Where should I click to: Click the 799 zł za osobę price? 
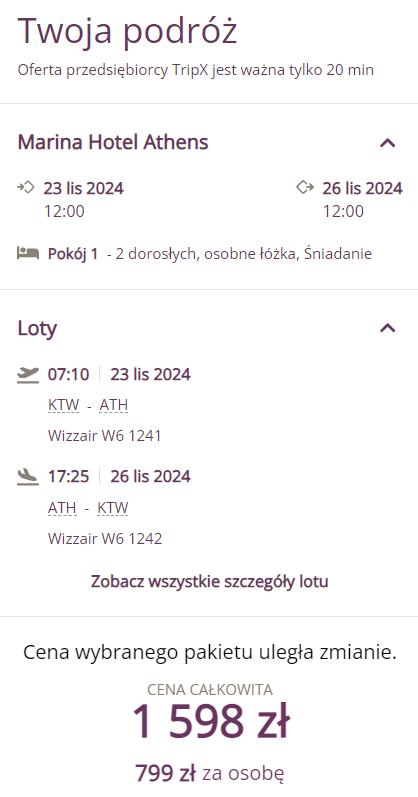(x=210, y=774)
